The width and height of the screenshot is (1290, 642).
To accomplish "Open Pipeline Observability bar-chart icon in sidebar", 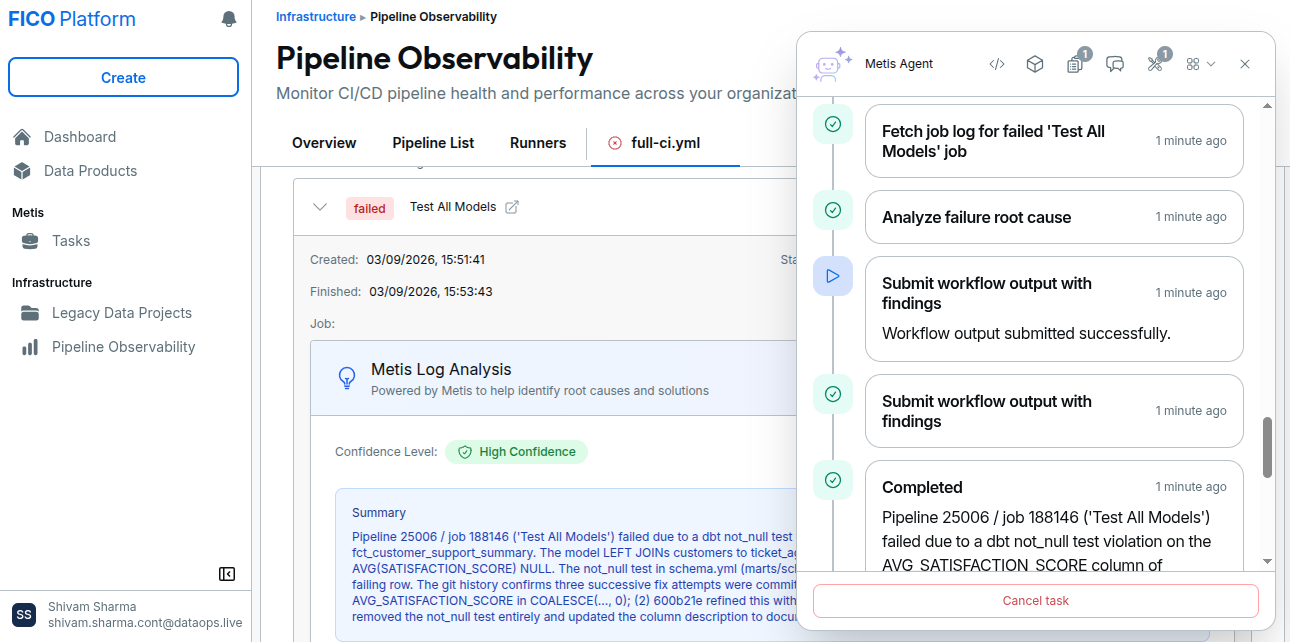I will coord(30,347).
